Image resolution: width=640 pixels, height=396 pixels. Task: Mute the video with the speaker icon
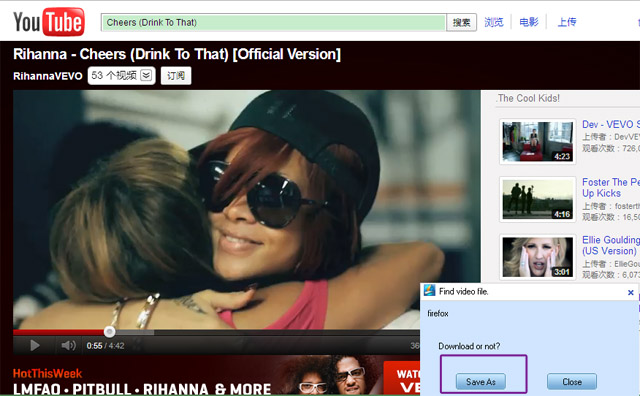point(68,345)
